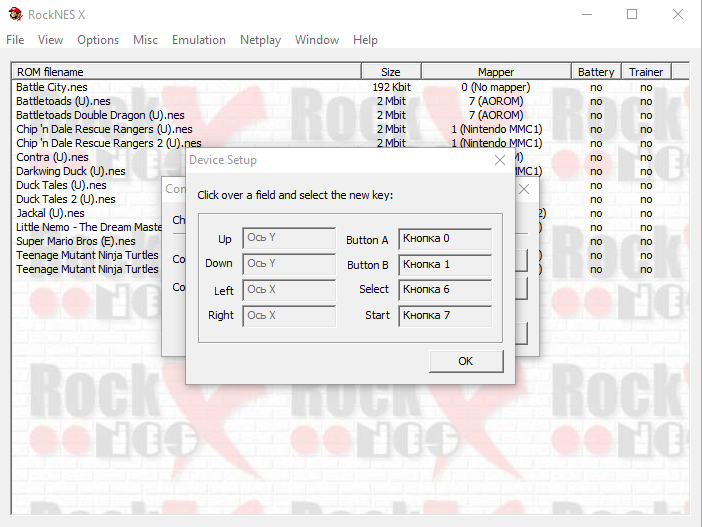Sort by Trainer column header
Image resolution: width=702 pixels, height=527 pixels.
pyautogui.click(x=646, y=72)
